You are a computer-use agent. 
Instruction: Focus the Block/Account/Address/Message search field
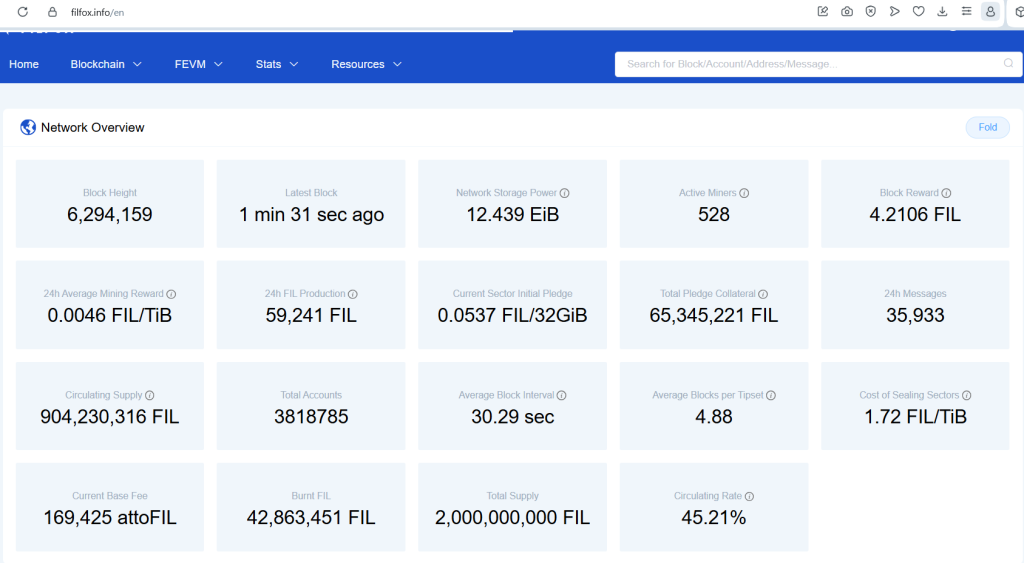pos(818,64)
